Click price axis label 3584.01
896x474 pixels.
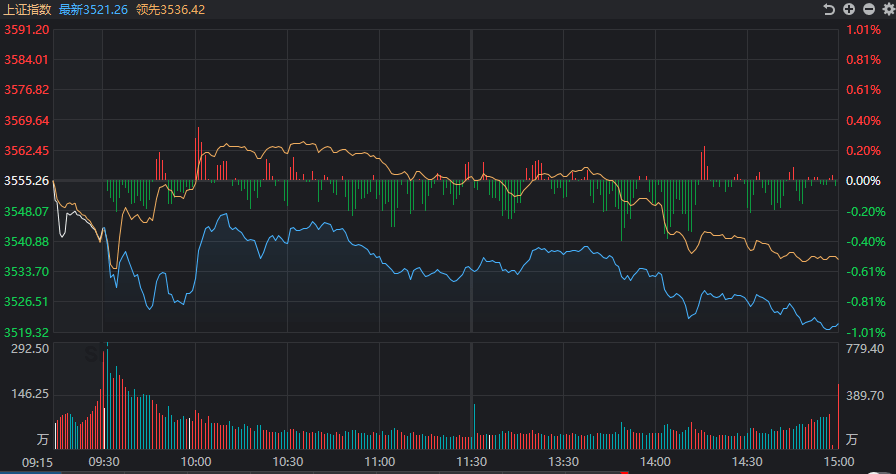[x=27, y=59]
